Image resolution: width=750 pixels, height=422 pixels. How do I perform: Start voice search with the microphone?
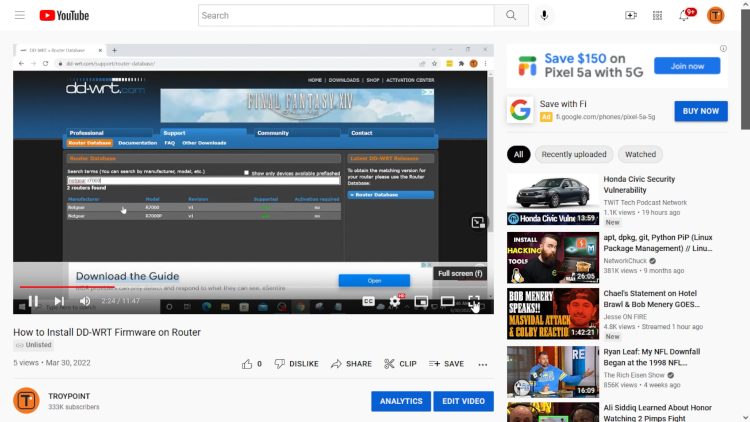[544, 15]
